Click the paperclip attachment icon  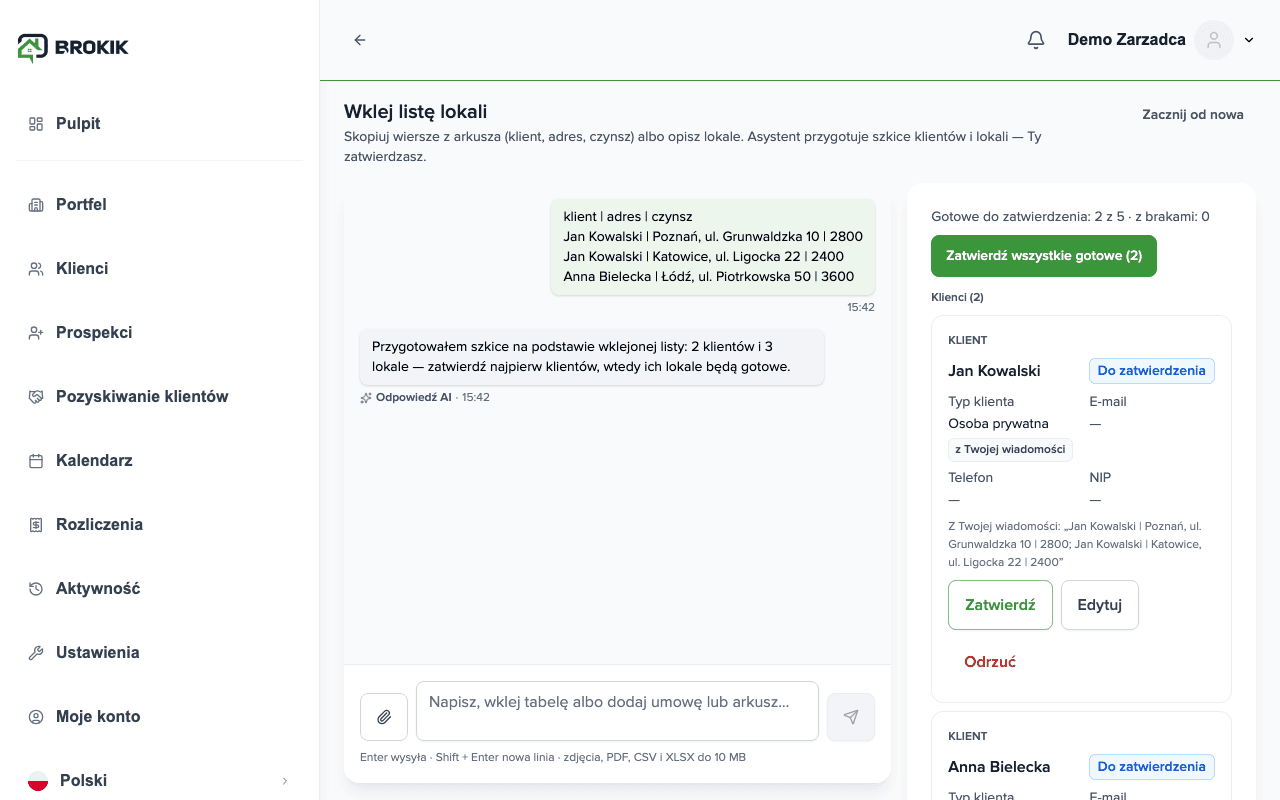[384, 717]
